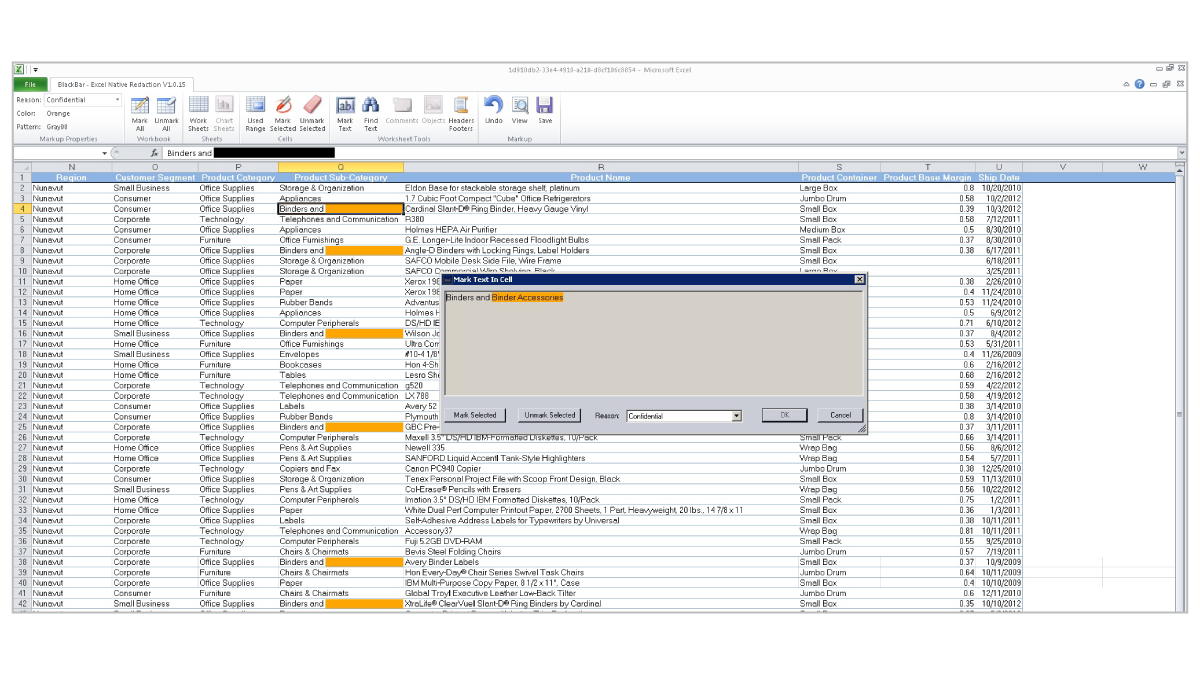Open the File tab

pyautogui.click(x=30, y=85)
